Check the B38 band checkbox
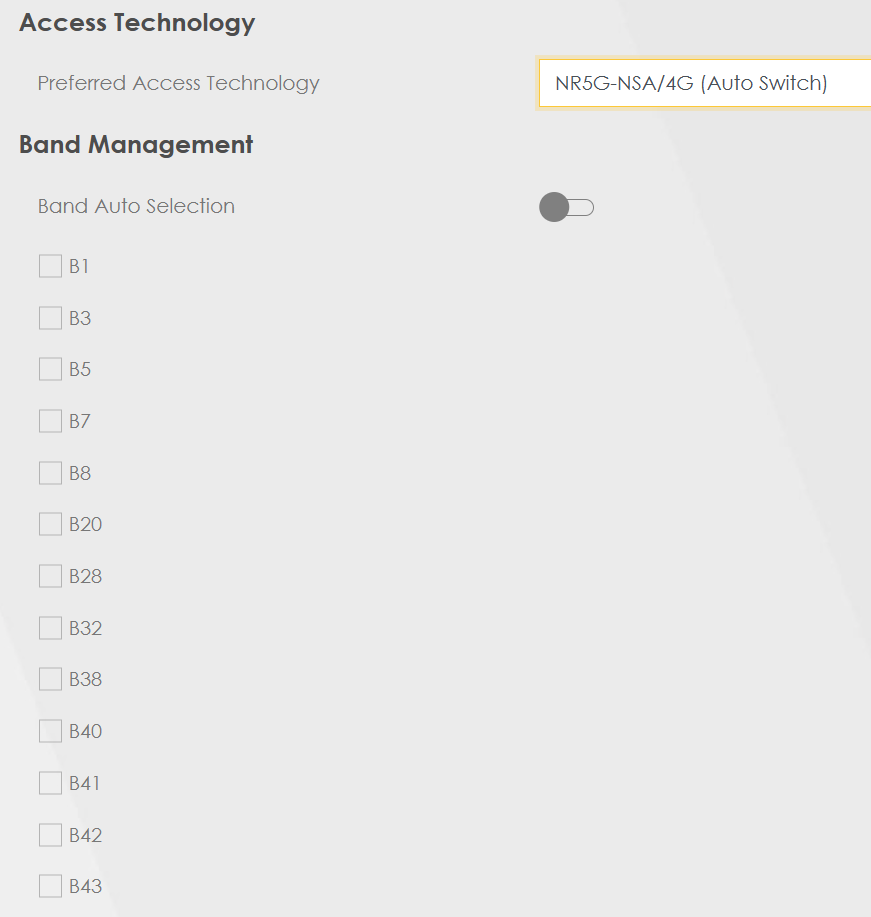Screen dimensions: 871x917 pyautogui.click(x=50, y=679)
